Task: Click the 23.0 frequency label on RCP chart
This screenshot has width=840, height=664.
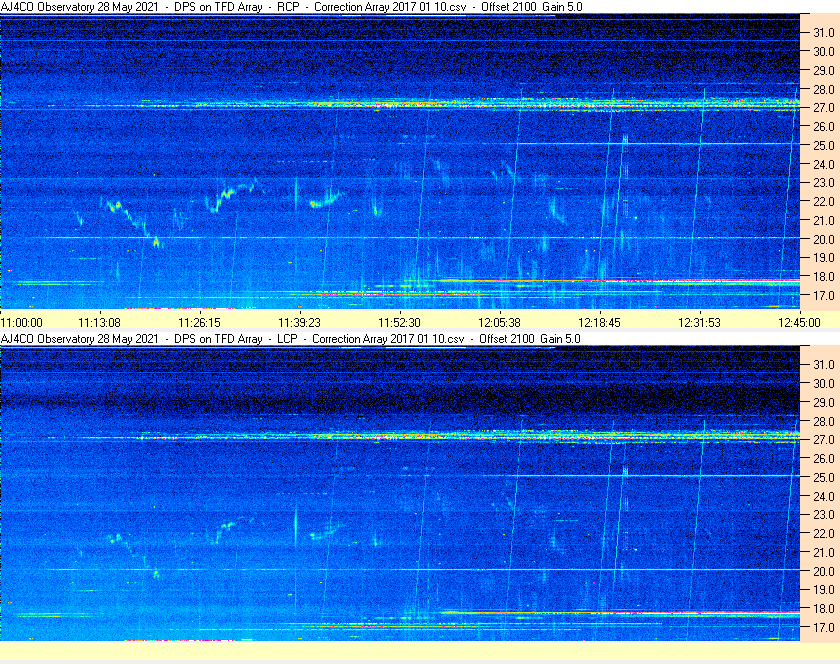Action: click(x=824, y=183)
